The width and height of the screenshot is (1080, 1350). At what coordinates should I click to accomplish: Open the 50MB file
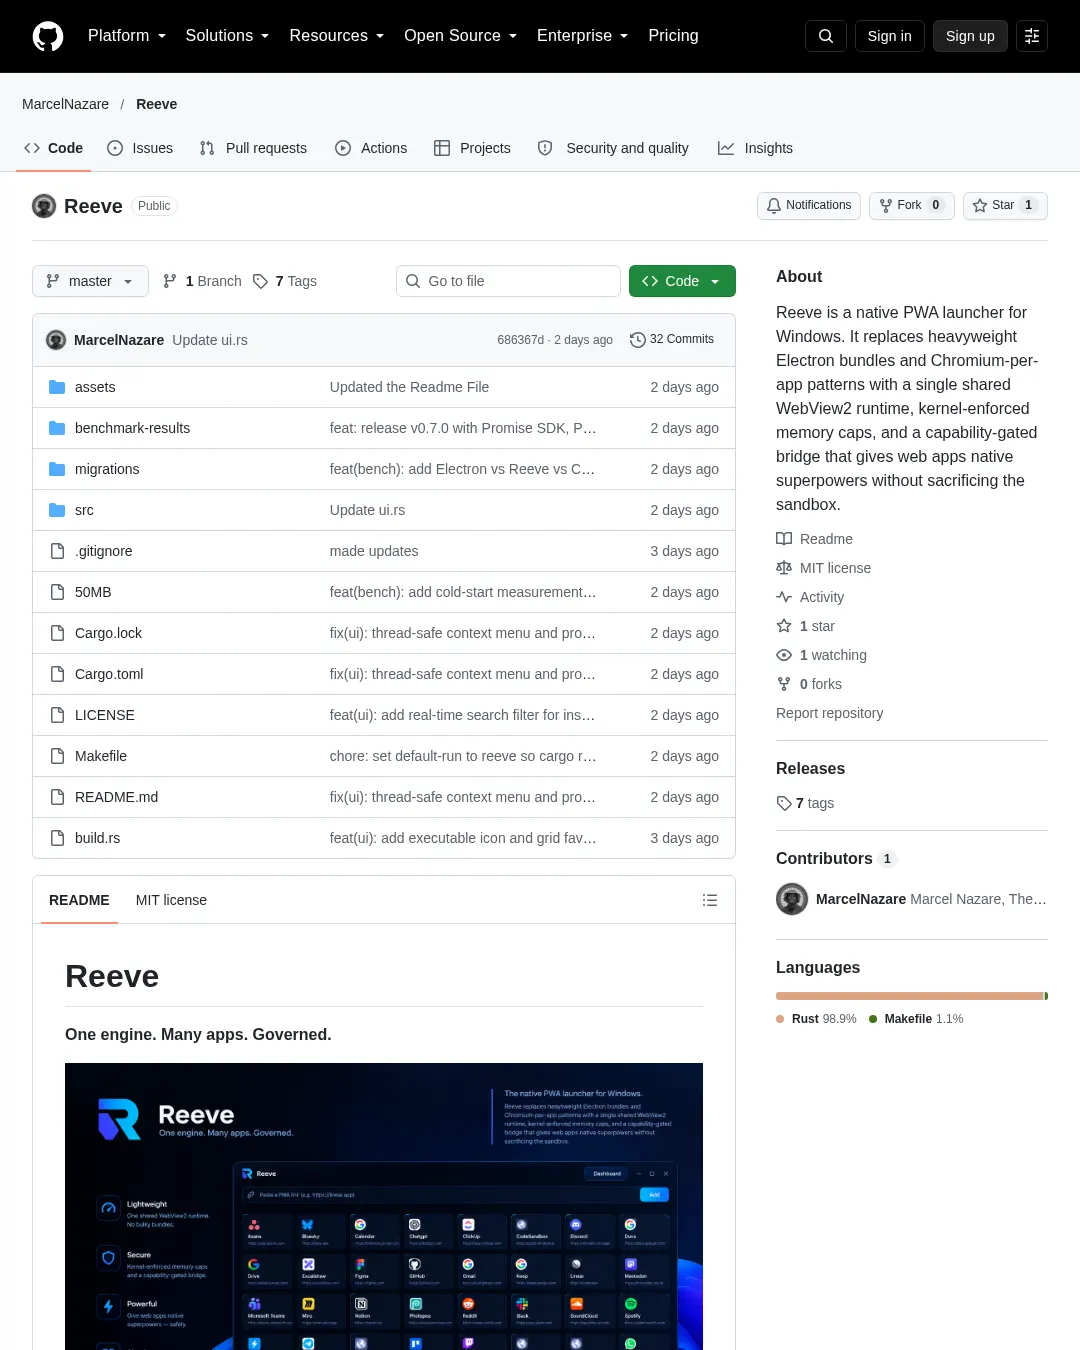93,592
